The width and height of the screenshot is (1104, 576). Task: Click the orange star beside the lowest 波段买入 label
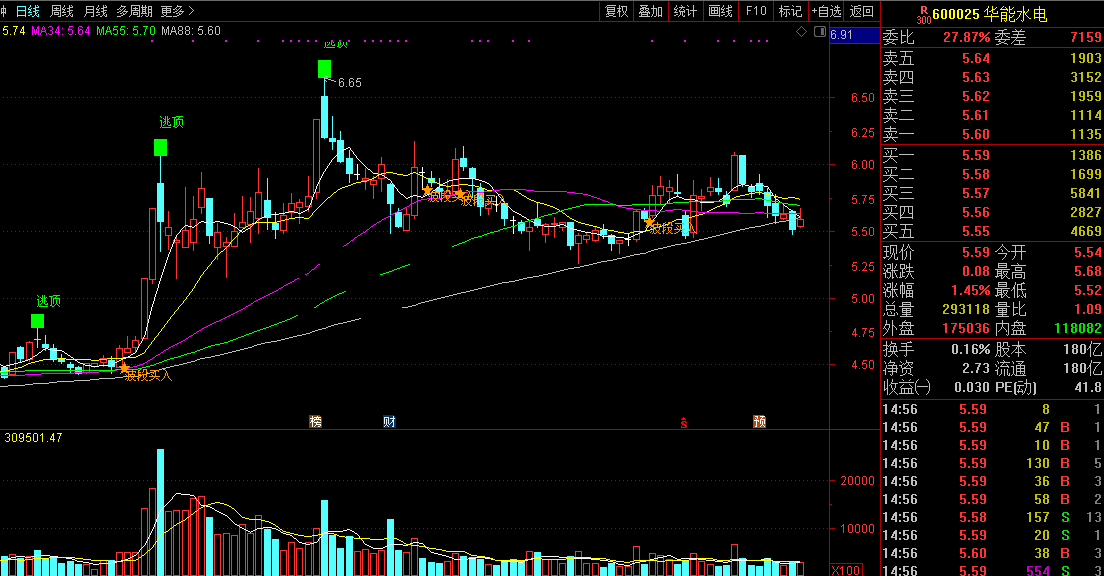point(125,368)
